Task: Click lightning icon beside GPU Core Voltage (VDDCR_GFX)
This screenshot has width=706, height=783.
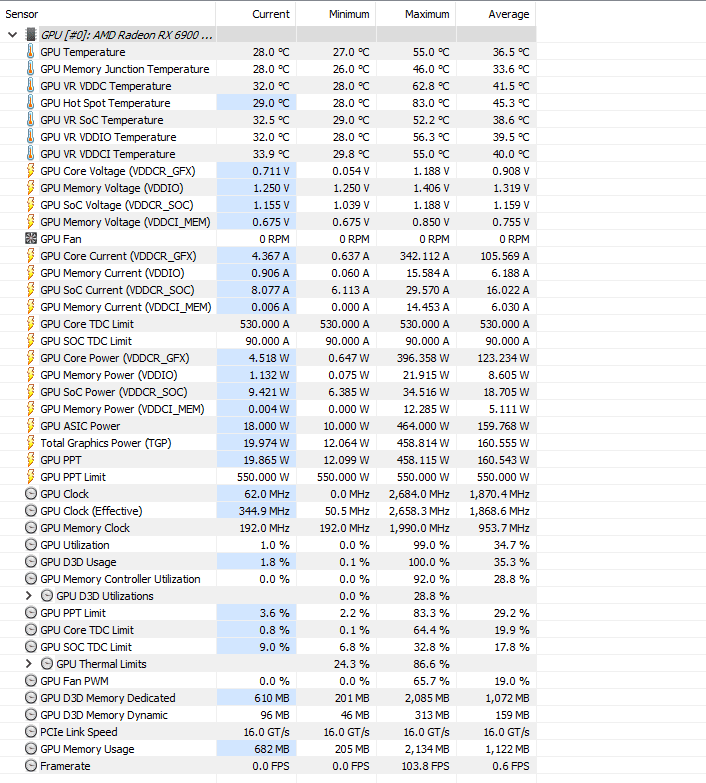Action: tap(30, 170)
